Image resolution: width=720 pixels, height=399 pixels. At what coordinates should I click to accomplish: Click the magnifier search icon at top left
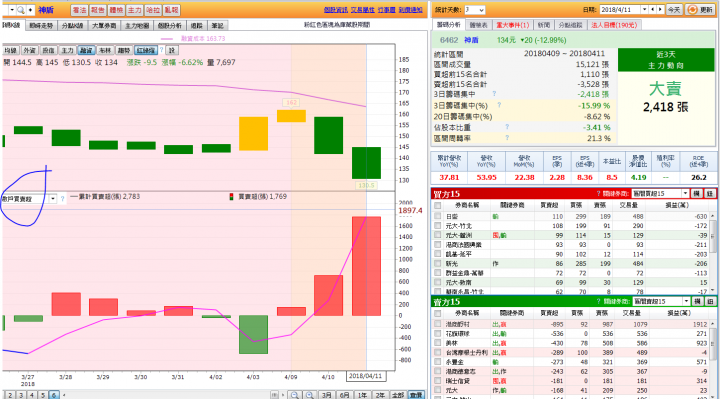point(21,10)
